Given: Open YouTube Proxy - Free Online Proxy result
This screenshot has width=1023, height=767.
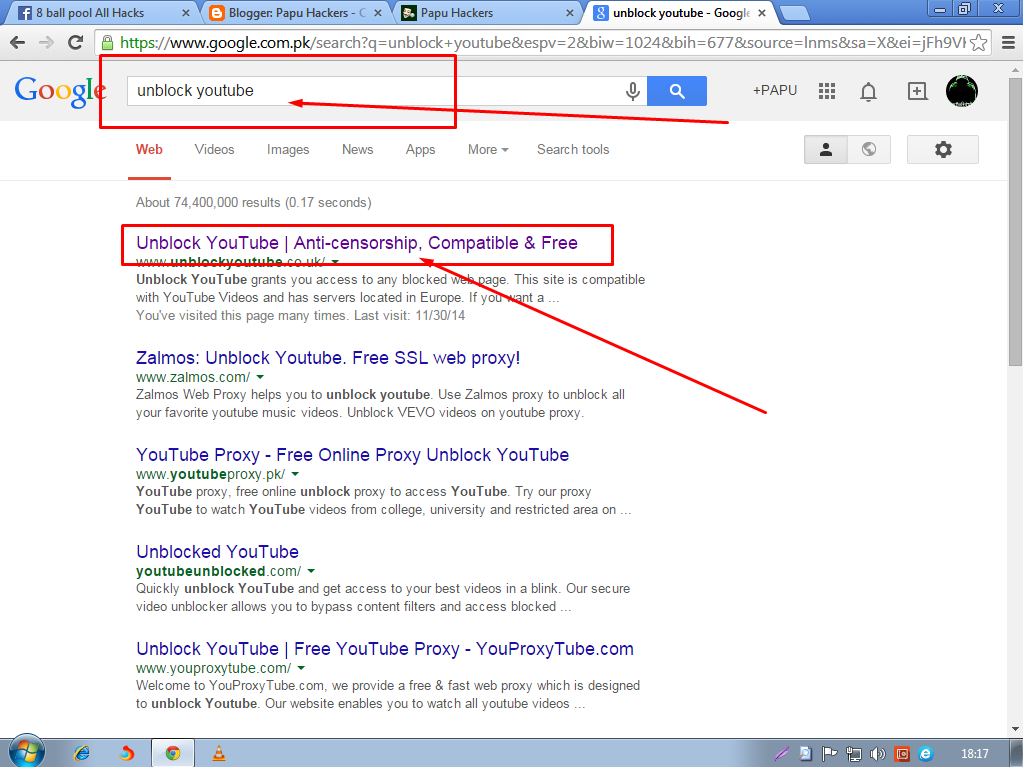Looking at the screenshot, I should [352, 455].
